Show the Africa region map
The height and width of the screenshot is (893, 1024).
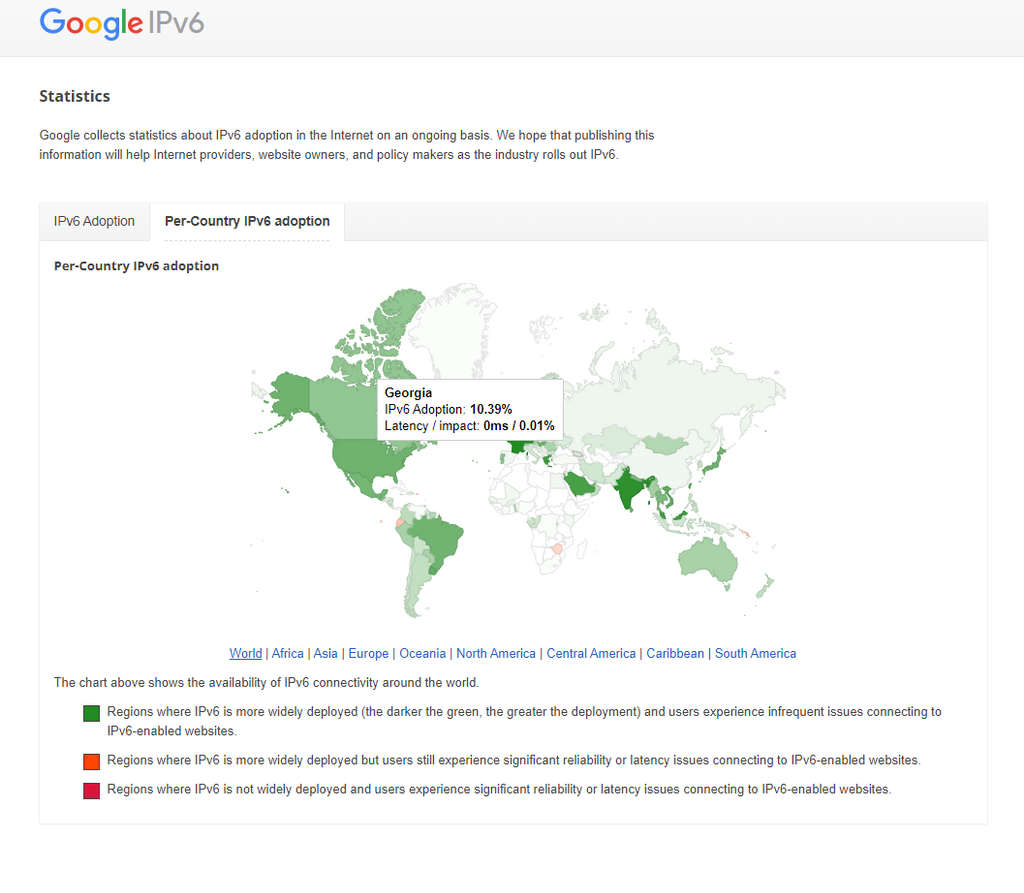(287, 653)
